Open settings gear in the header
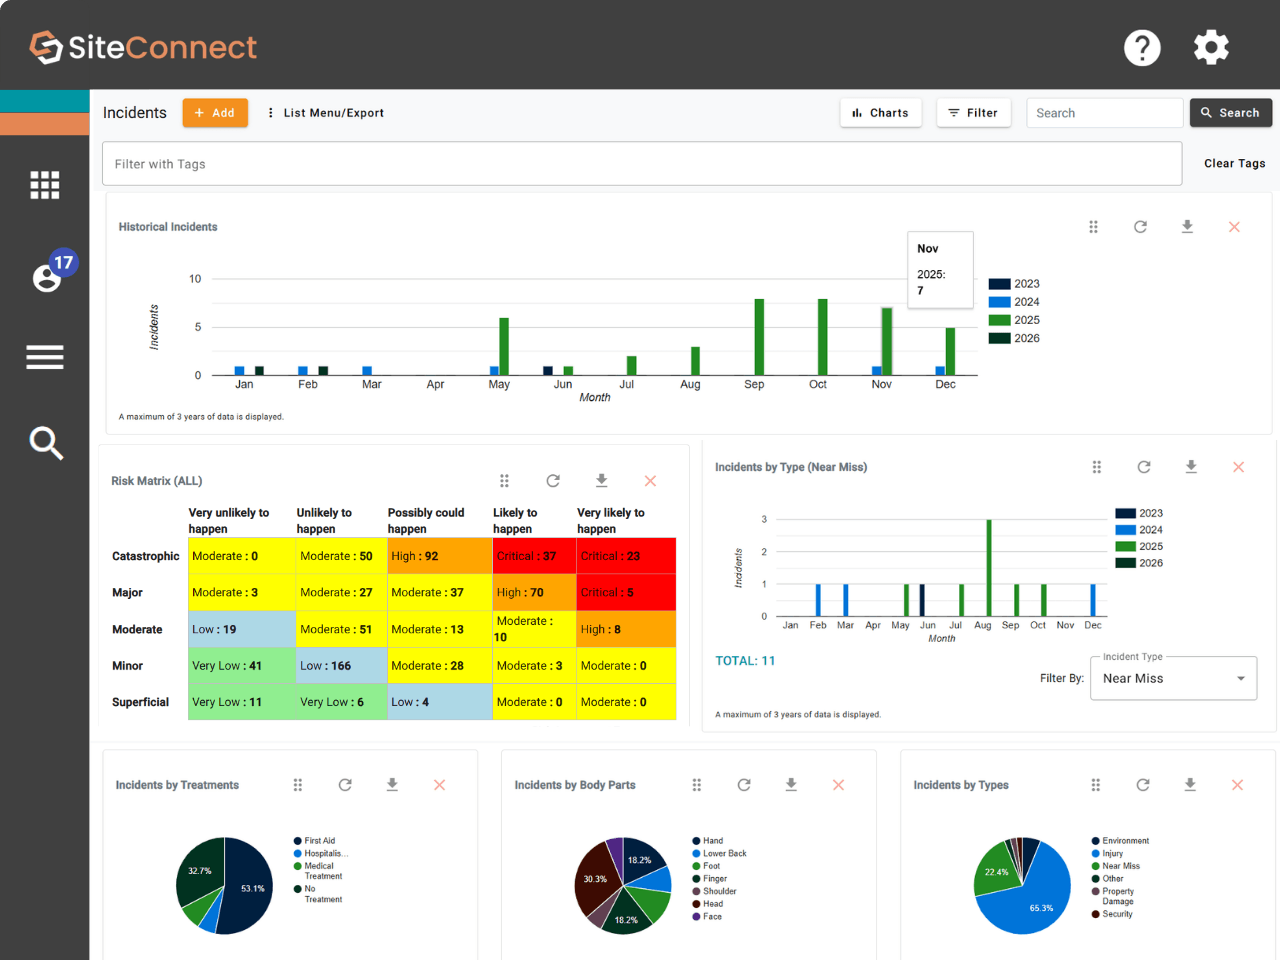 point(1211,47)
